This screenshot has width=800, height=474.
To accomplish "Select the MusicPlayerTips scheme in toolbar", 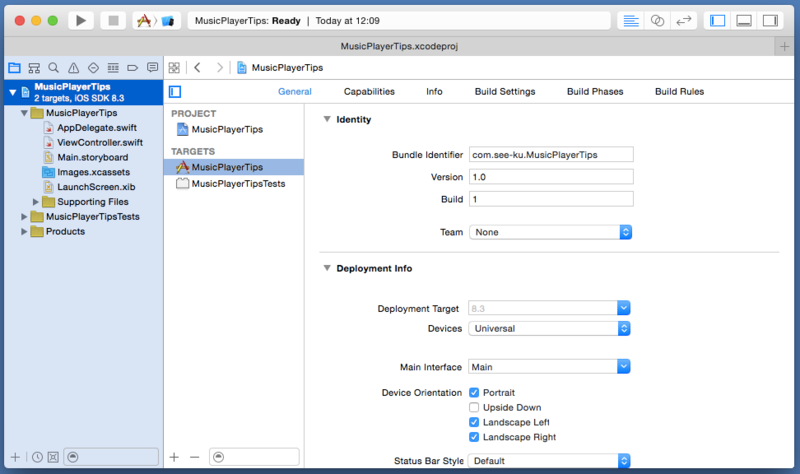I will [144, 20].
